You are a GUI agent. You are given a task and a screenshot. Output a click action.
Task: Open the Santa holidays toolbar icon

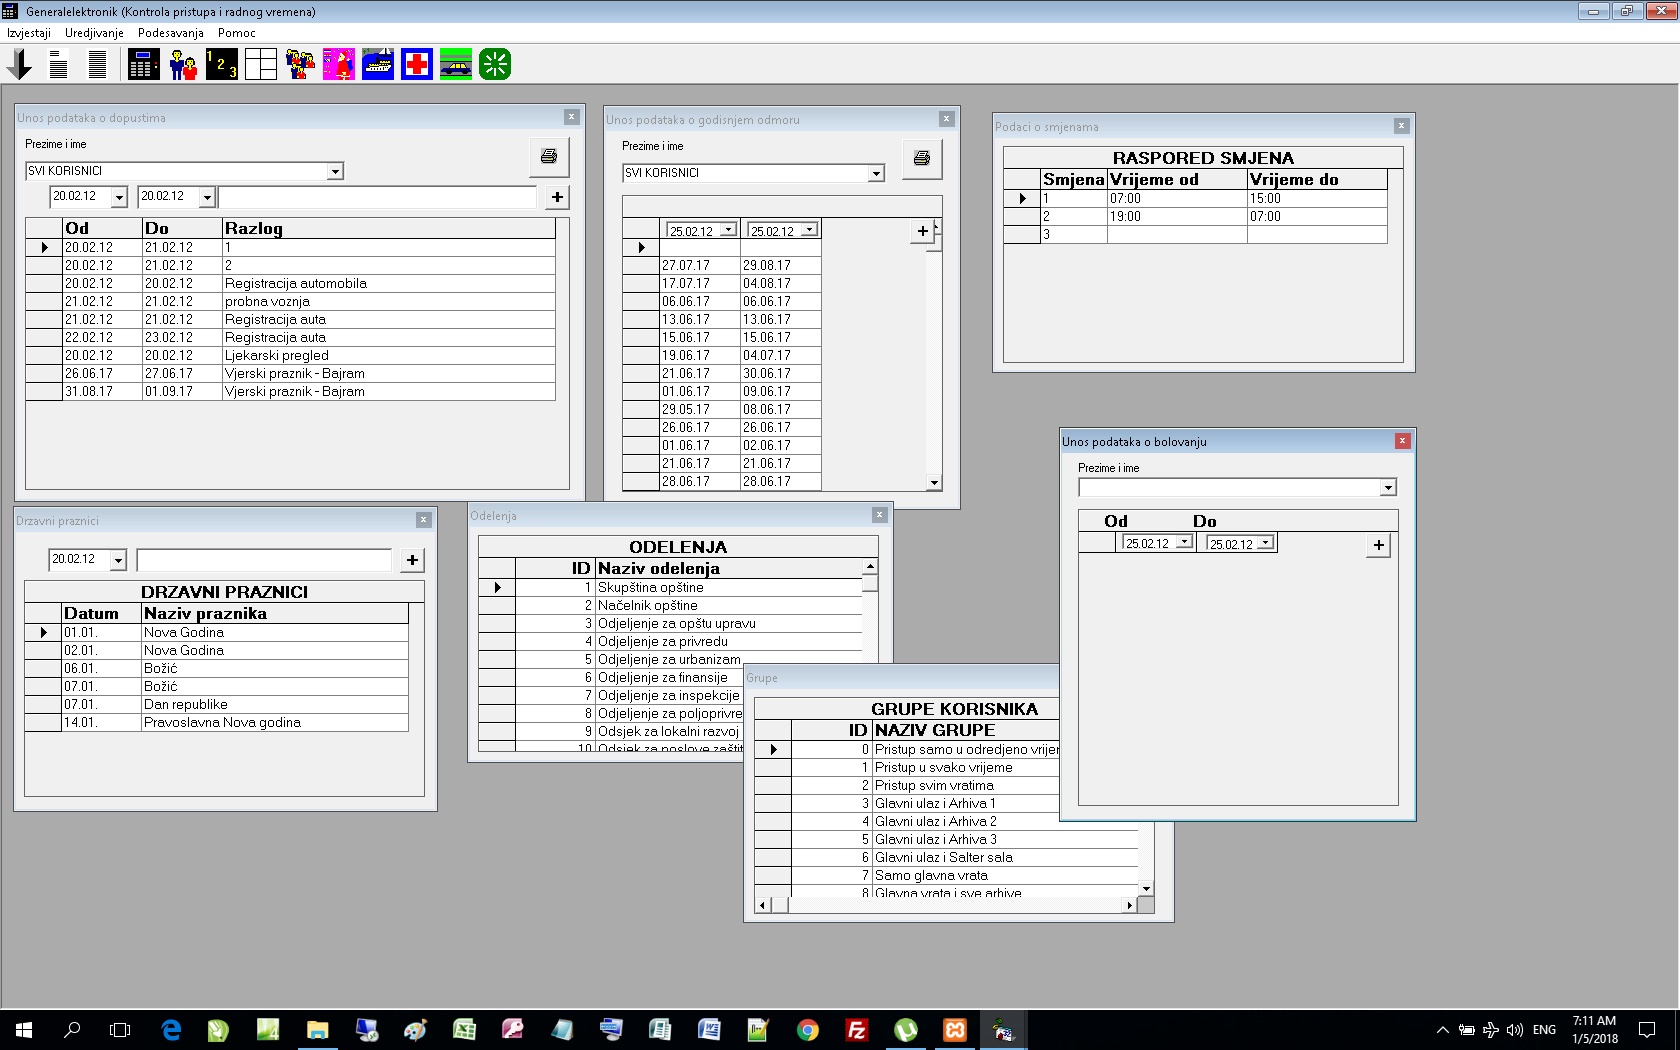[x=339, y=65]
